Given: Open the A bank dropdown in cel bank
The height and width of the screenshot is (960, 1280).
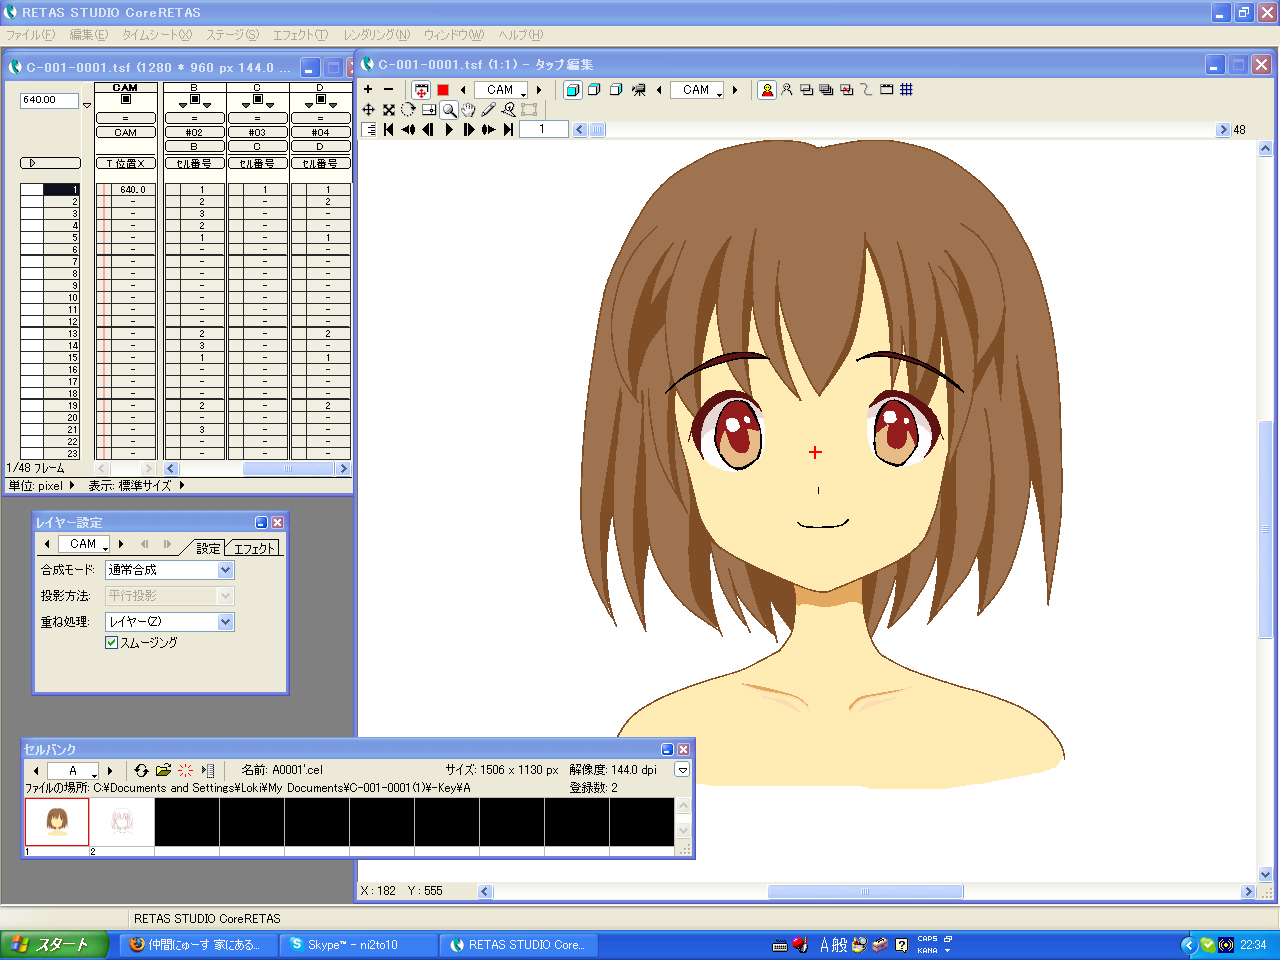Looking at the screenshot, I should 73,771.
